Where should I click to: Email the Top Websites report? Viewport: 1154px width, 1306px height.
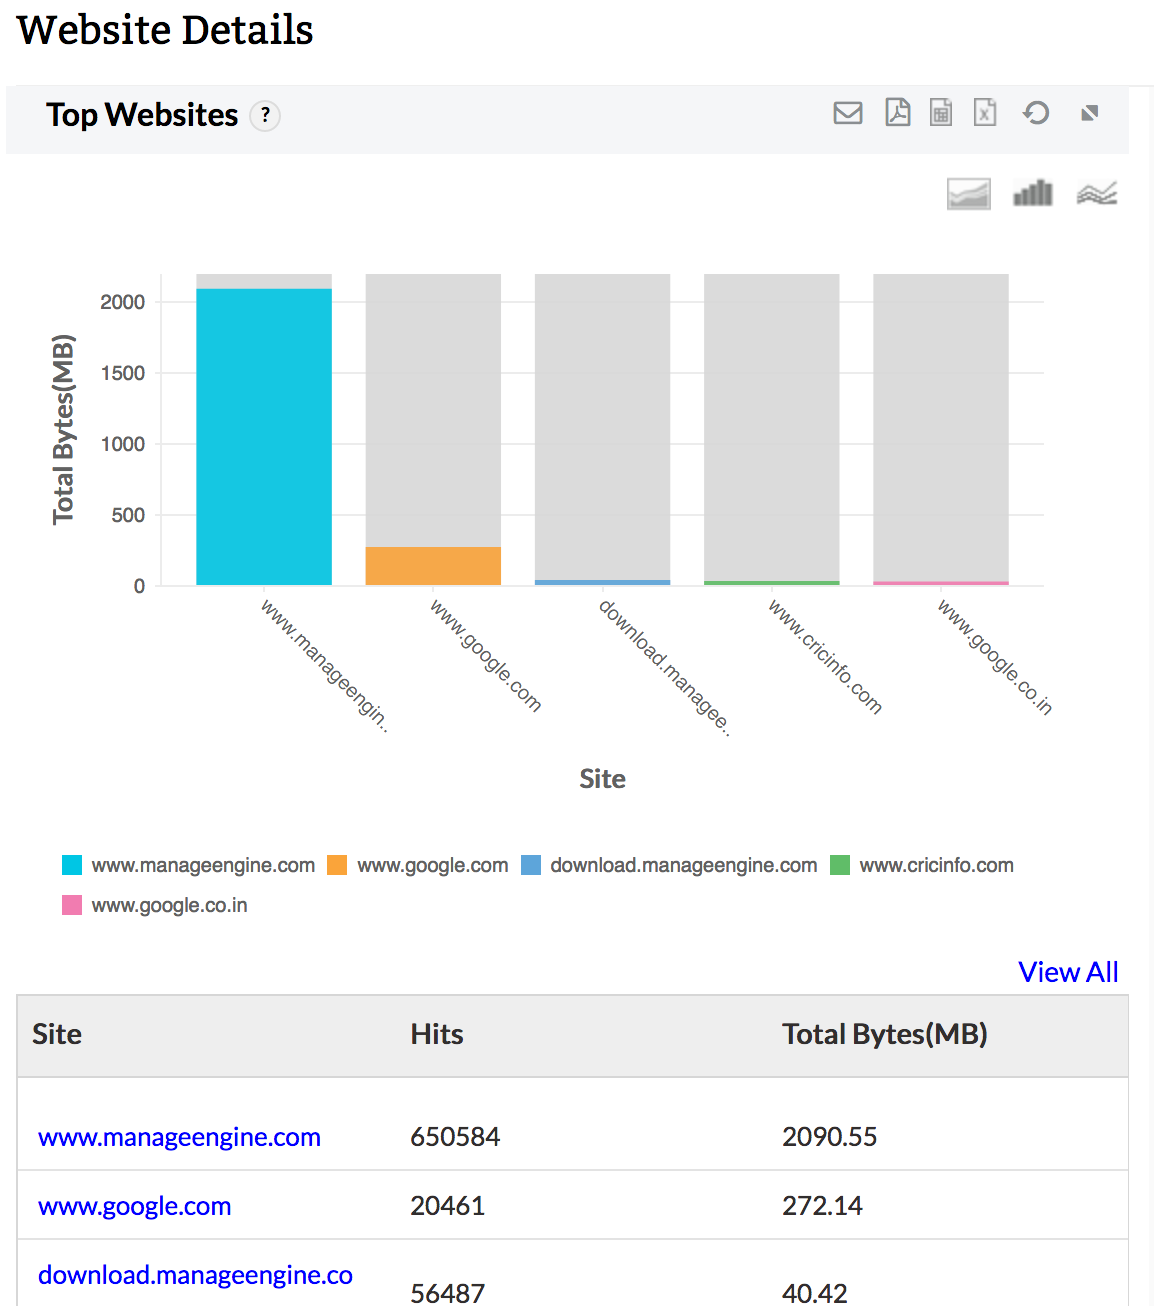(847, 113)
